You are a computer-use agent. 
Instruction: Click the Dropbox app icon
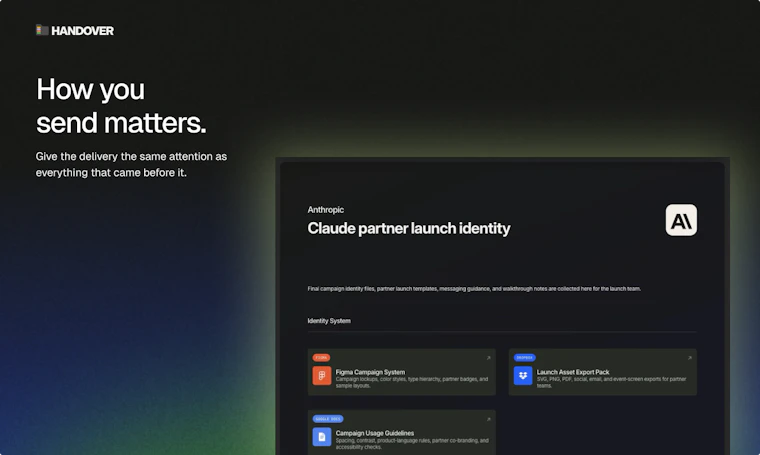click(523, 376)
